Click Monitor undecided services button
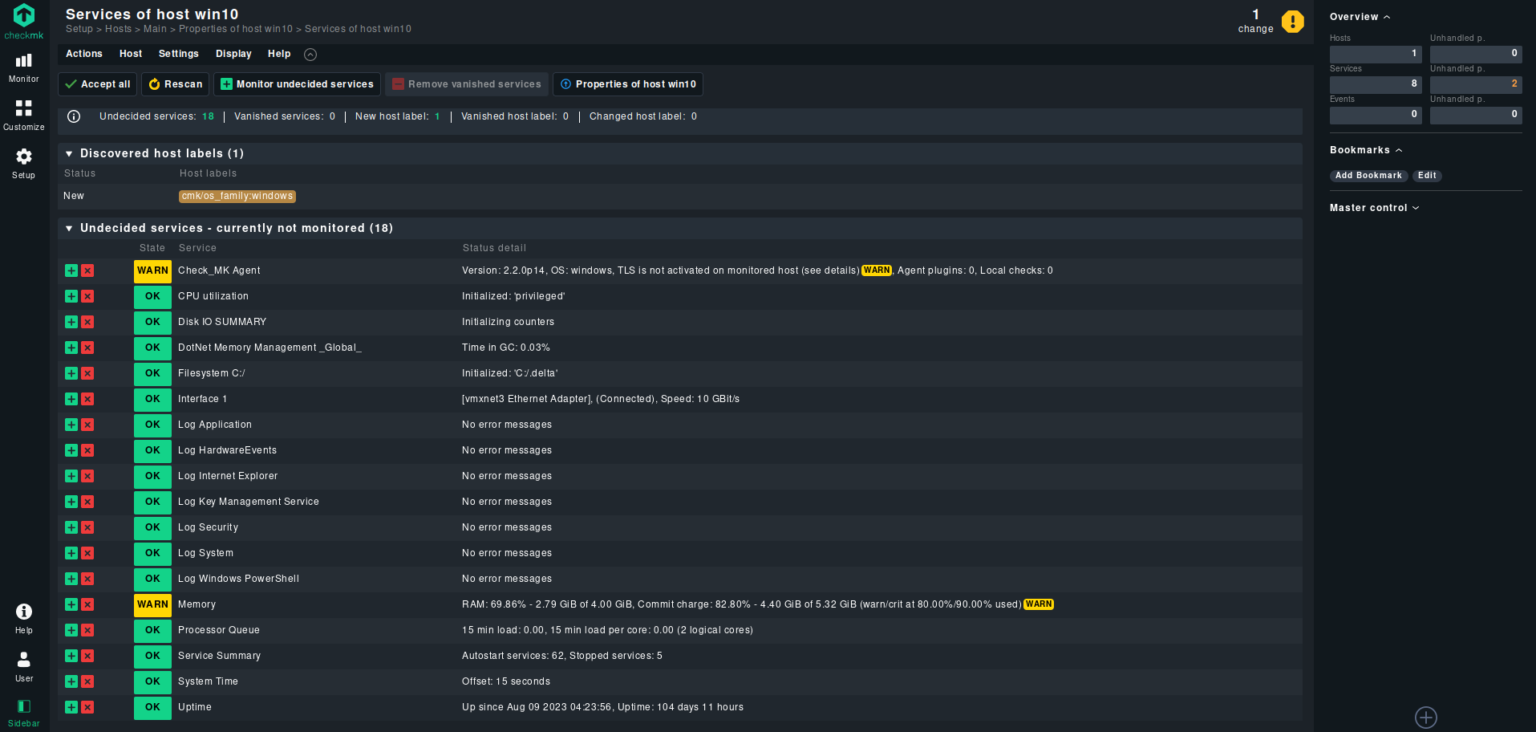 296,84
